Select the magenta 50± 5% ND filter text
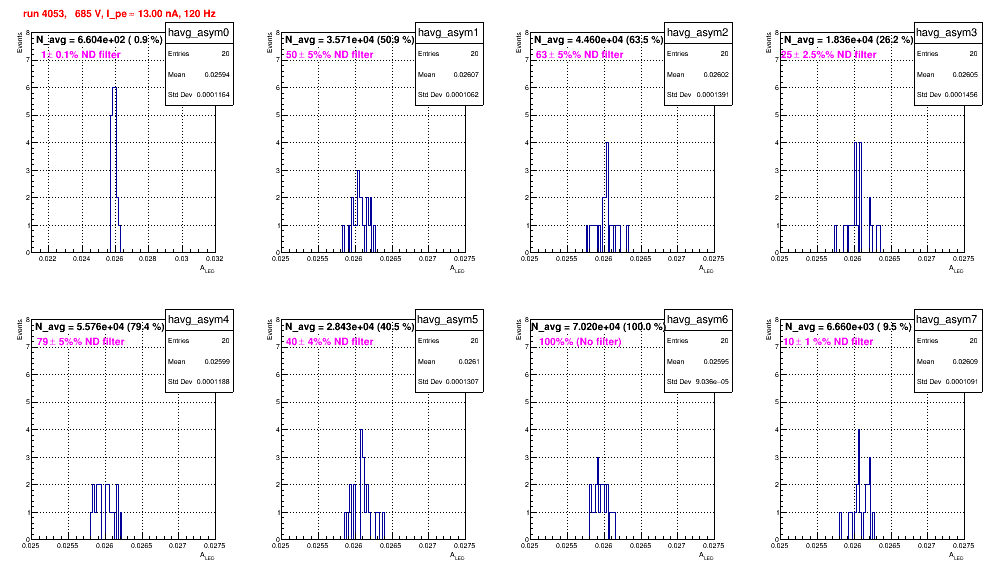The width and height of the screenshot is (998, 574). pyautogui.click(x=330, y=55)
